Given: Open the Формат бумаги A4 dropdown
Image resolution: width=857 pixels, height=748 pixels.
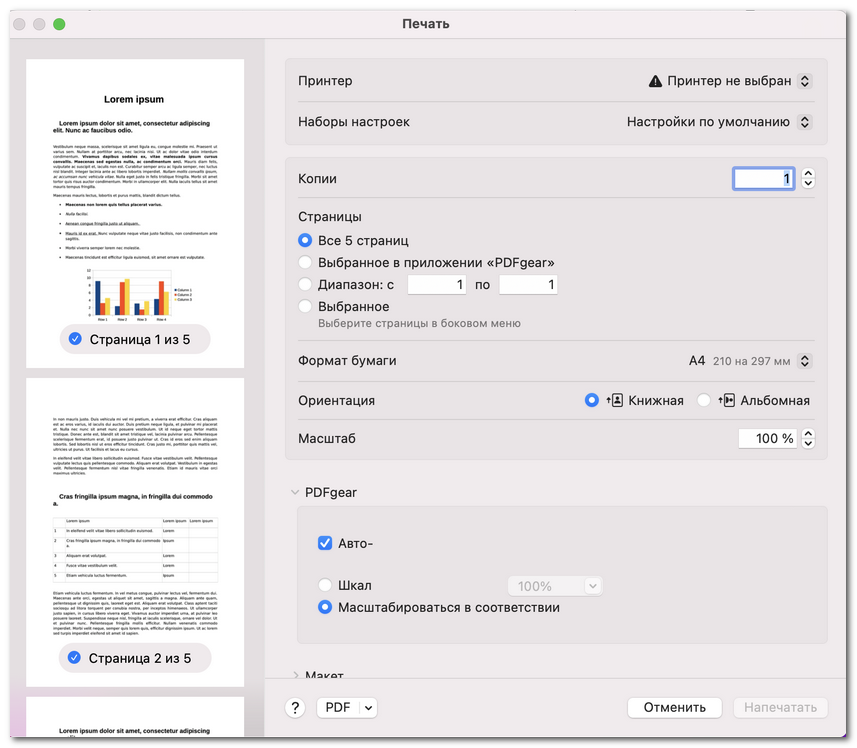Looking at the screenshot, I should (805, 361).
